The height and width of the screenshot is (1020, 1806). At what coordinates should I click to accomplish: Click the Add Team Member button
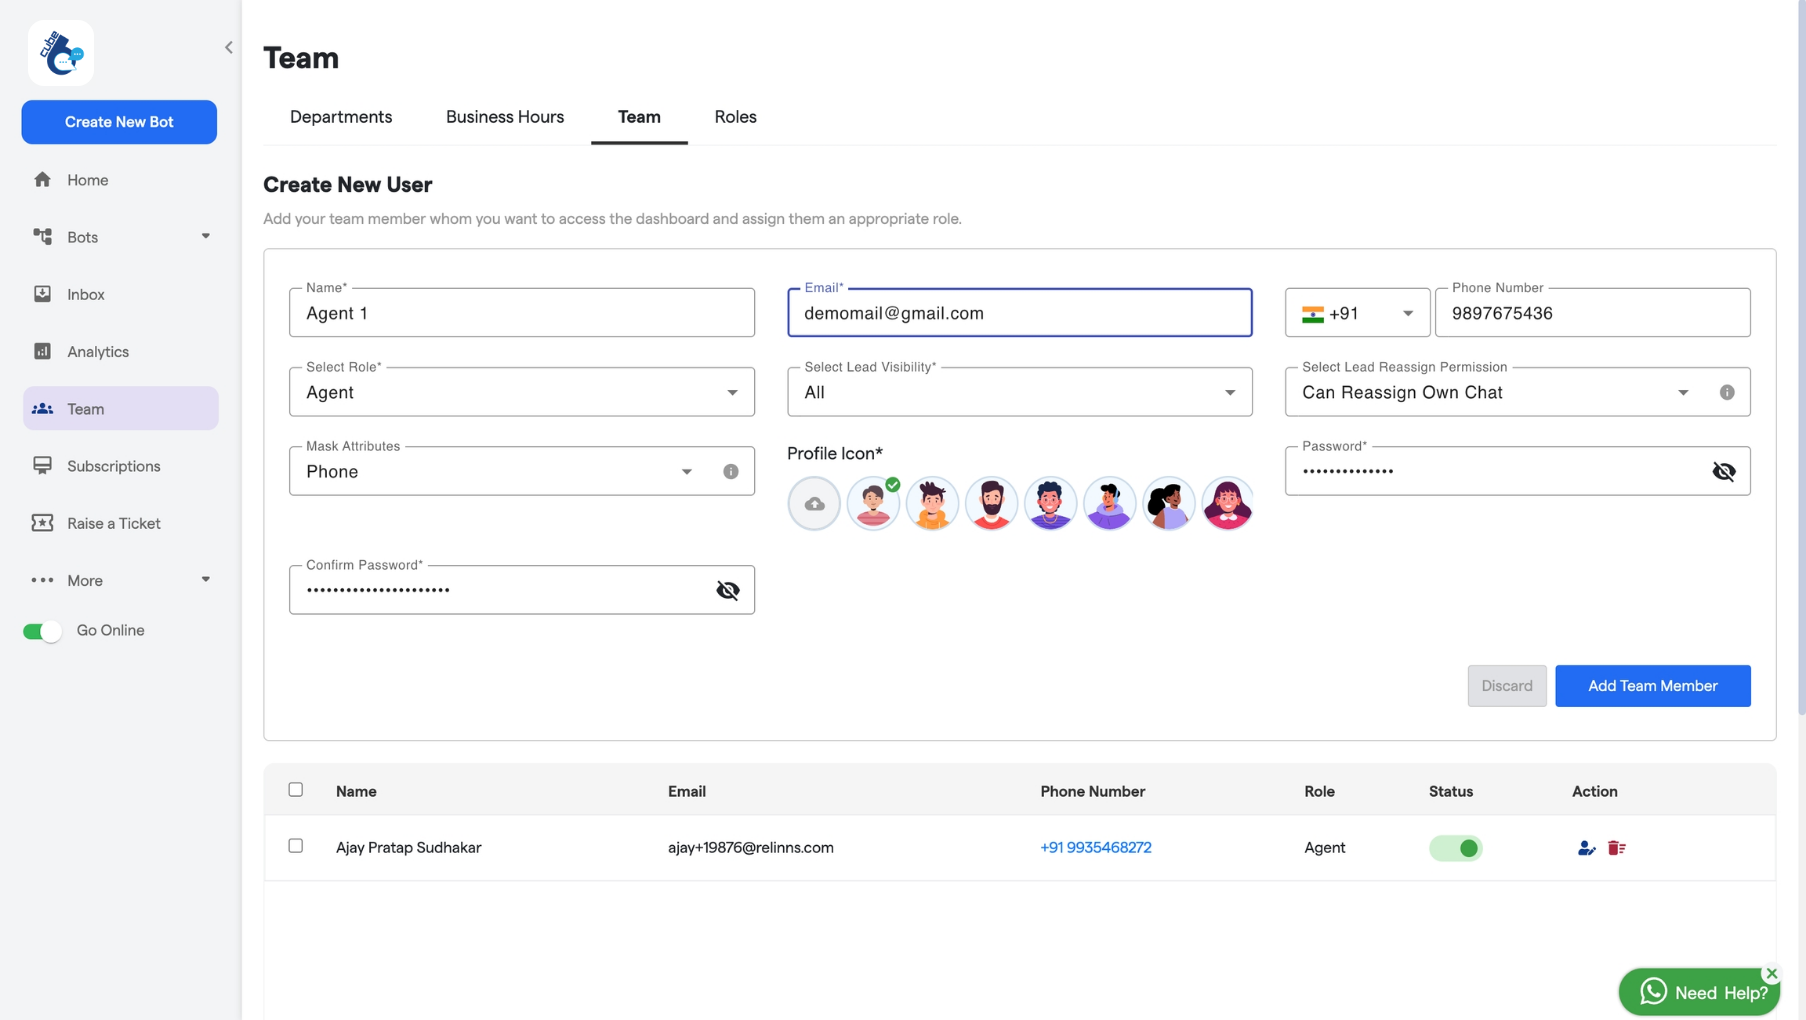pyautogui.click(x=1653, y=686)
